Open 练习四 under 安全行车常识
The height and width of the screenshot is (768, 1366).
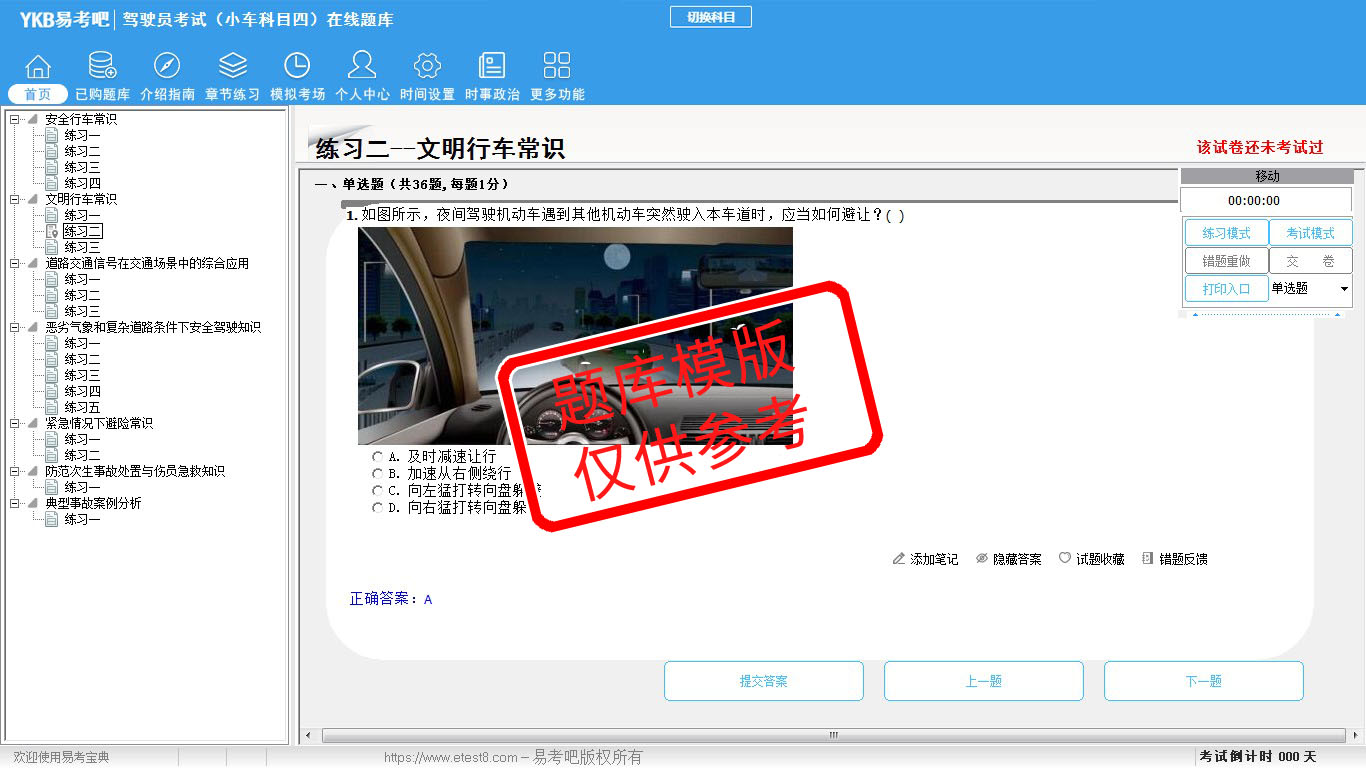coord(82,184)
